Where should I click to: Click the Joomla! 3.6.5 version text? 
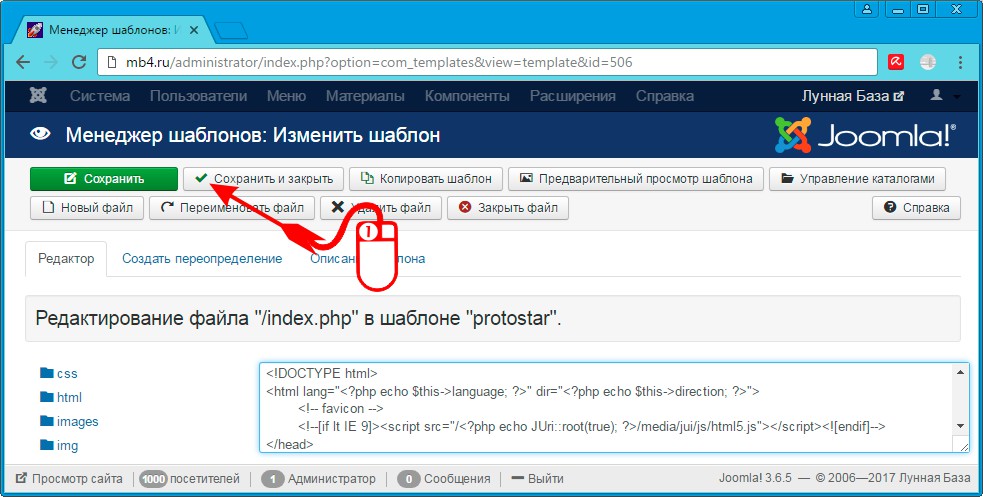point(756,479)
